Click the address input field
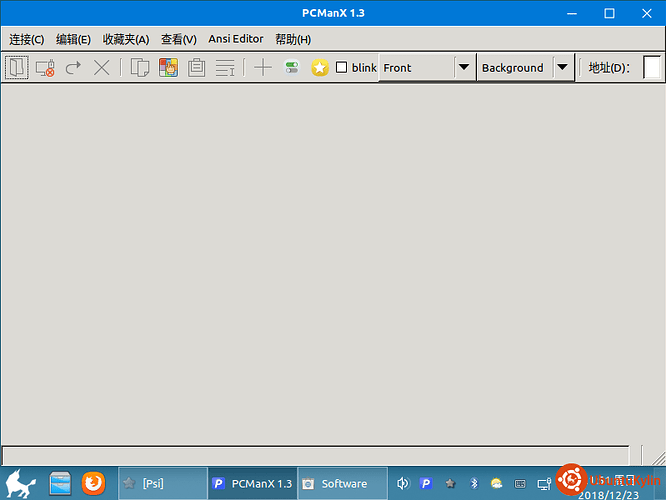Viewport: 666px width, 500px height. pos(652,68)
